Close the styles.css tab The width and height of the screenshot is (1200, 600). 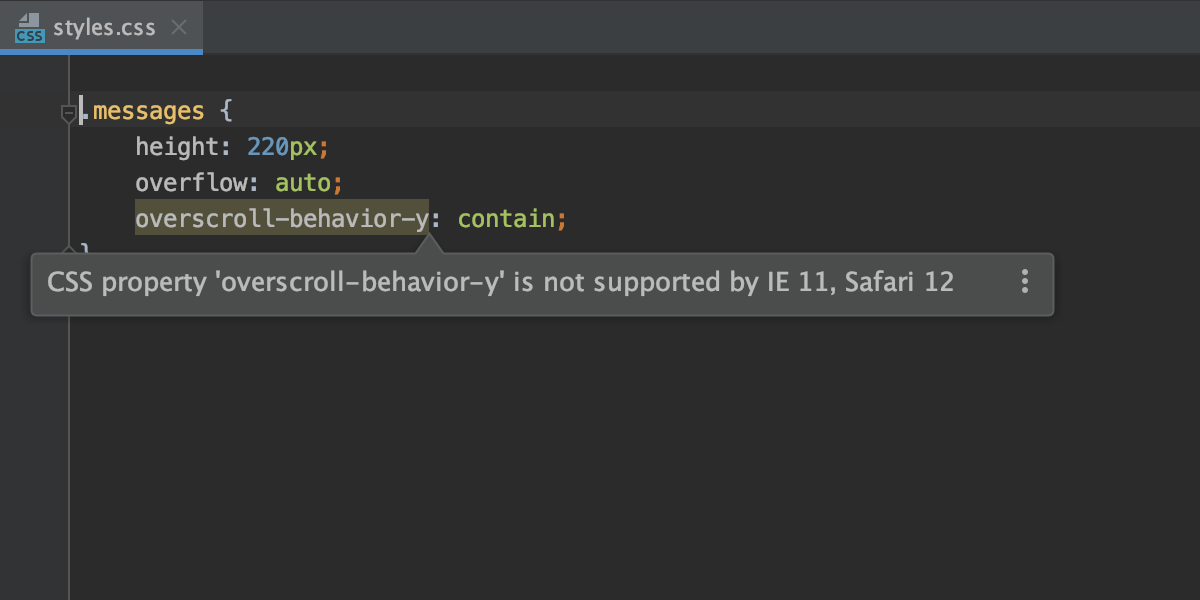177,28
